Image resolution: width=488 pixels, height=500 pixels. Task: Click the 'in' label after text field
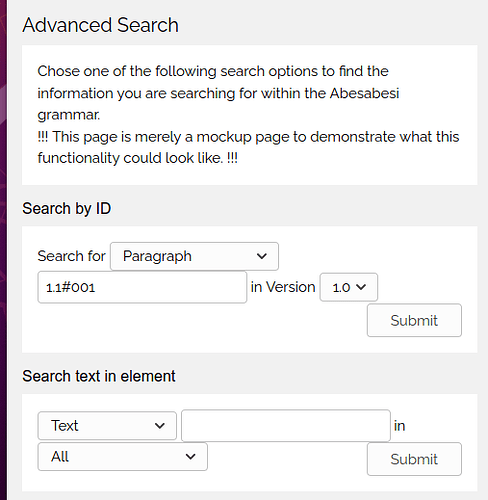click(x=399, y=426)
